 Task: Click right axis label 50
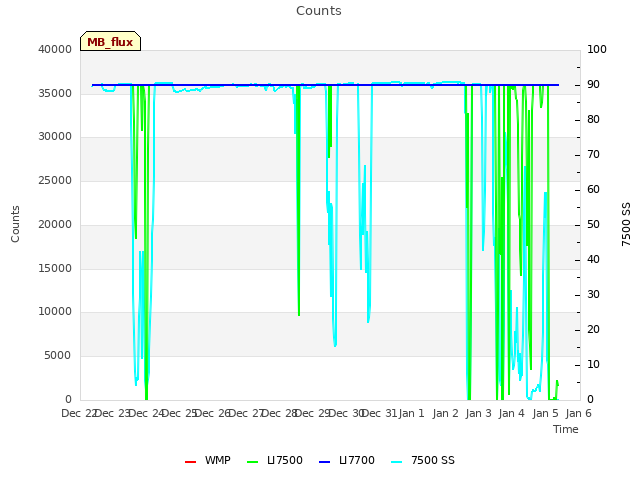pyautogui.click(x=593, y=224)
